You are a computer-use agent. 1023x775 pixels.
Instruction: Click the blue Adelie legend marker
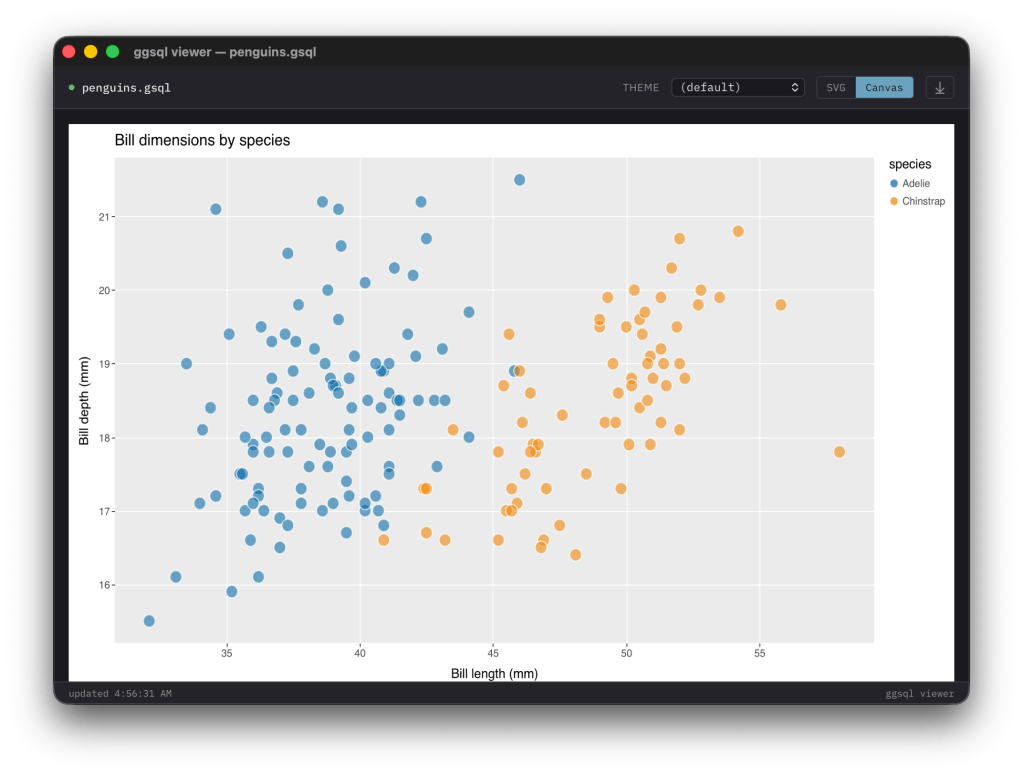click(x=894, y=184)
